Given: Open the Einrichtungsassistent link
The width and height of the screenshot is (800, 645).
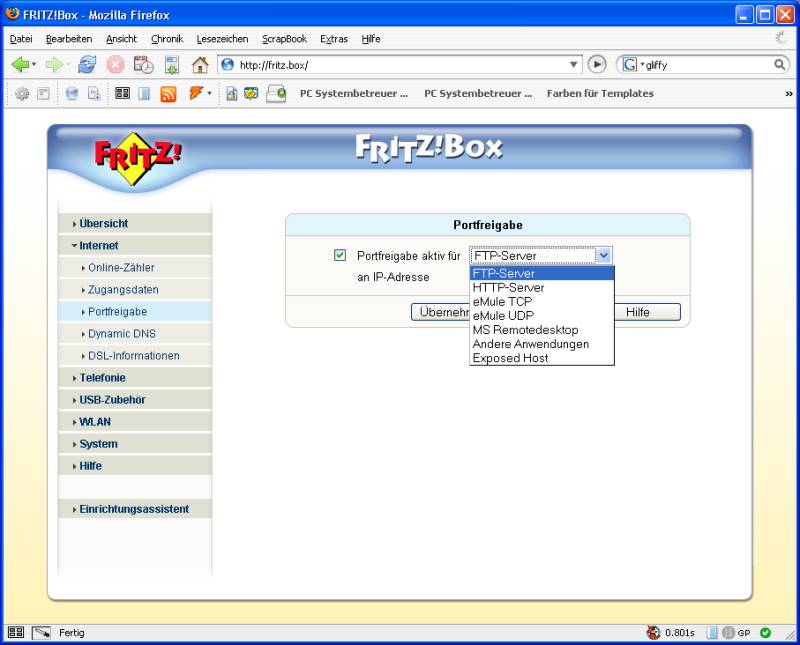Looking at the screenshot, I should tap(135, 509).
